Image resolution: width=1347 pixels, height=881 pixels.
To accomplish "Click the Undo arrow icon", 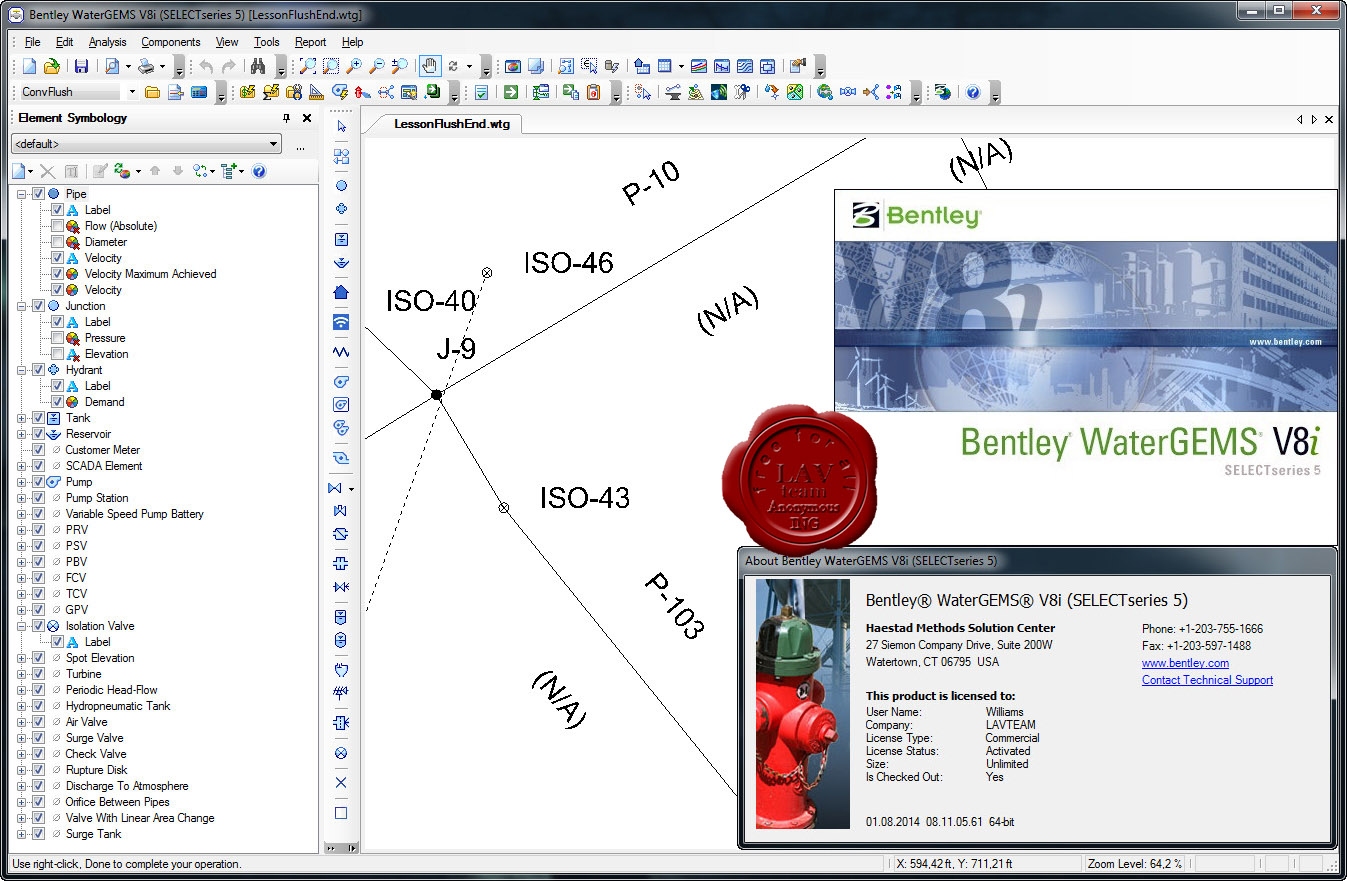I will click(206, 67).
